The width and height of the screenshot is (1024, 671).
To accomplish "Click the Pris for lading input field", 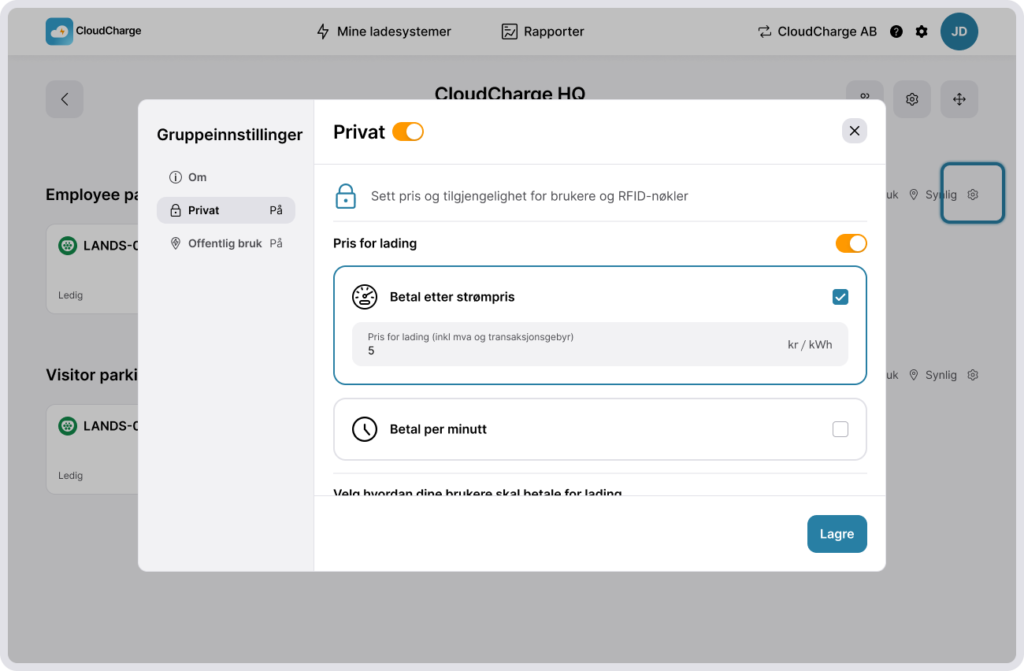I will (x=570, y=351).
